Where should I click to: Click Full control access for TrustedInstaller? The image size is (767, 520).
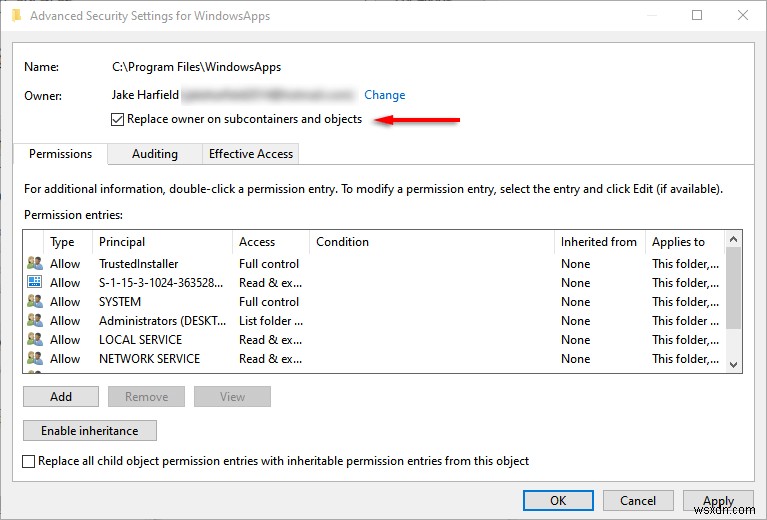point(269,264)
